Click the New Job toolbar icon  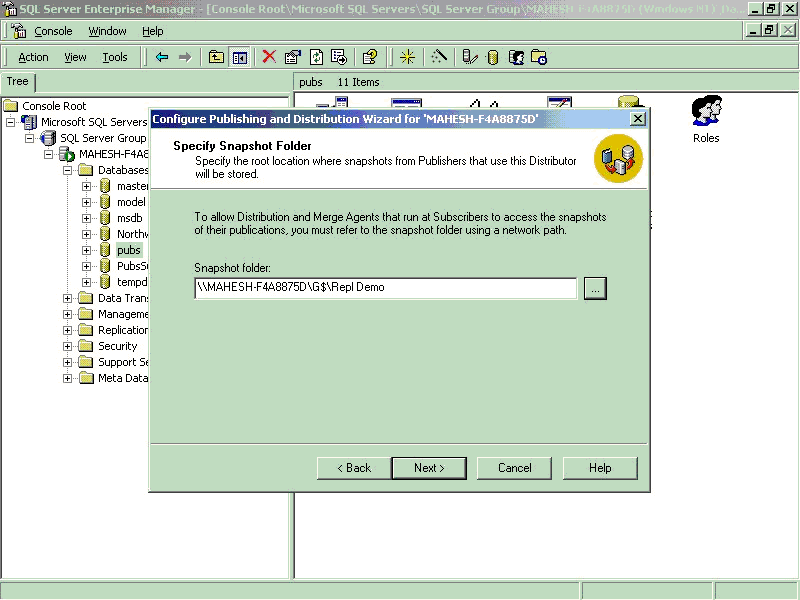click(539, 57)
